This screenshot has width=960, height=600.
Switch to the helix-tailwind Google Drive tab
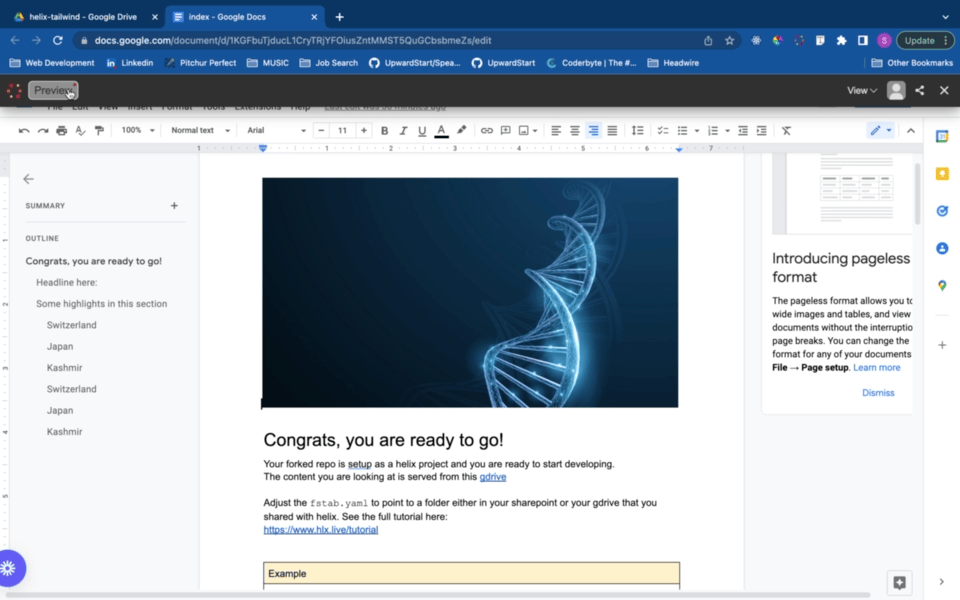85,17
